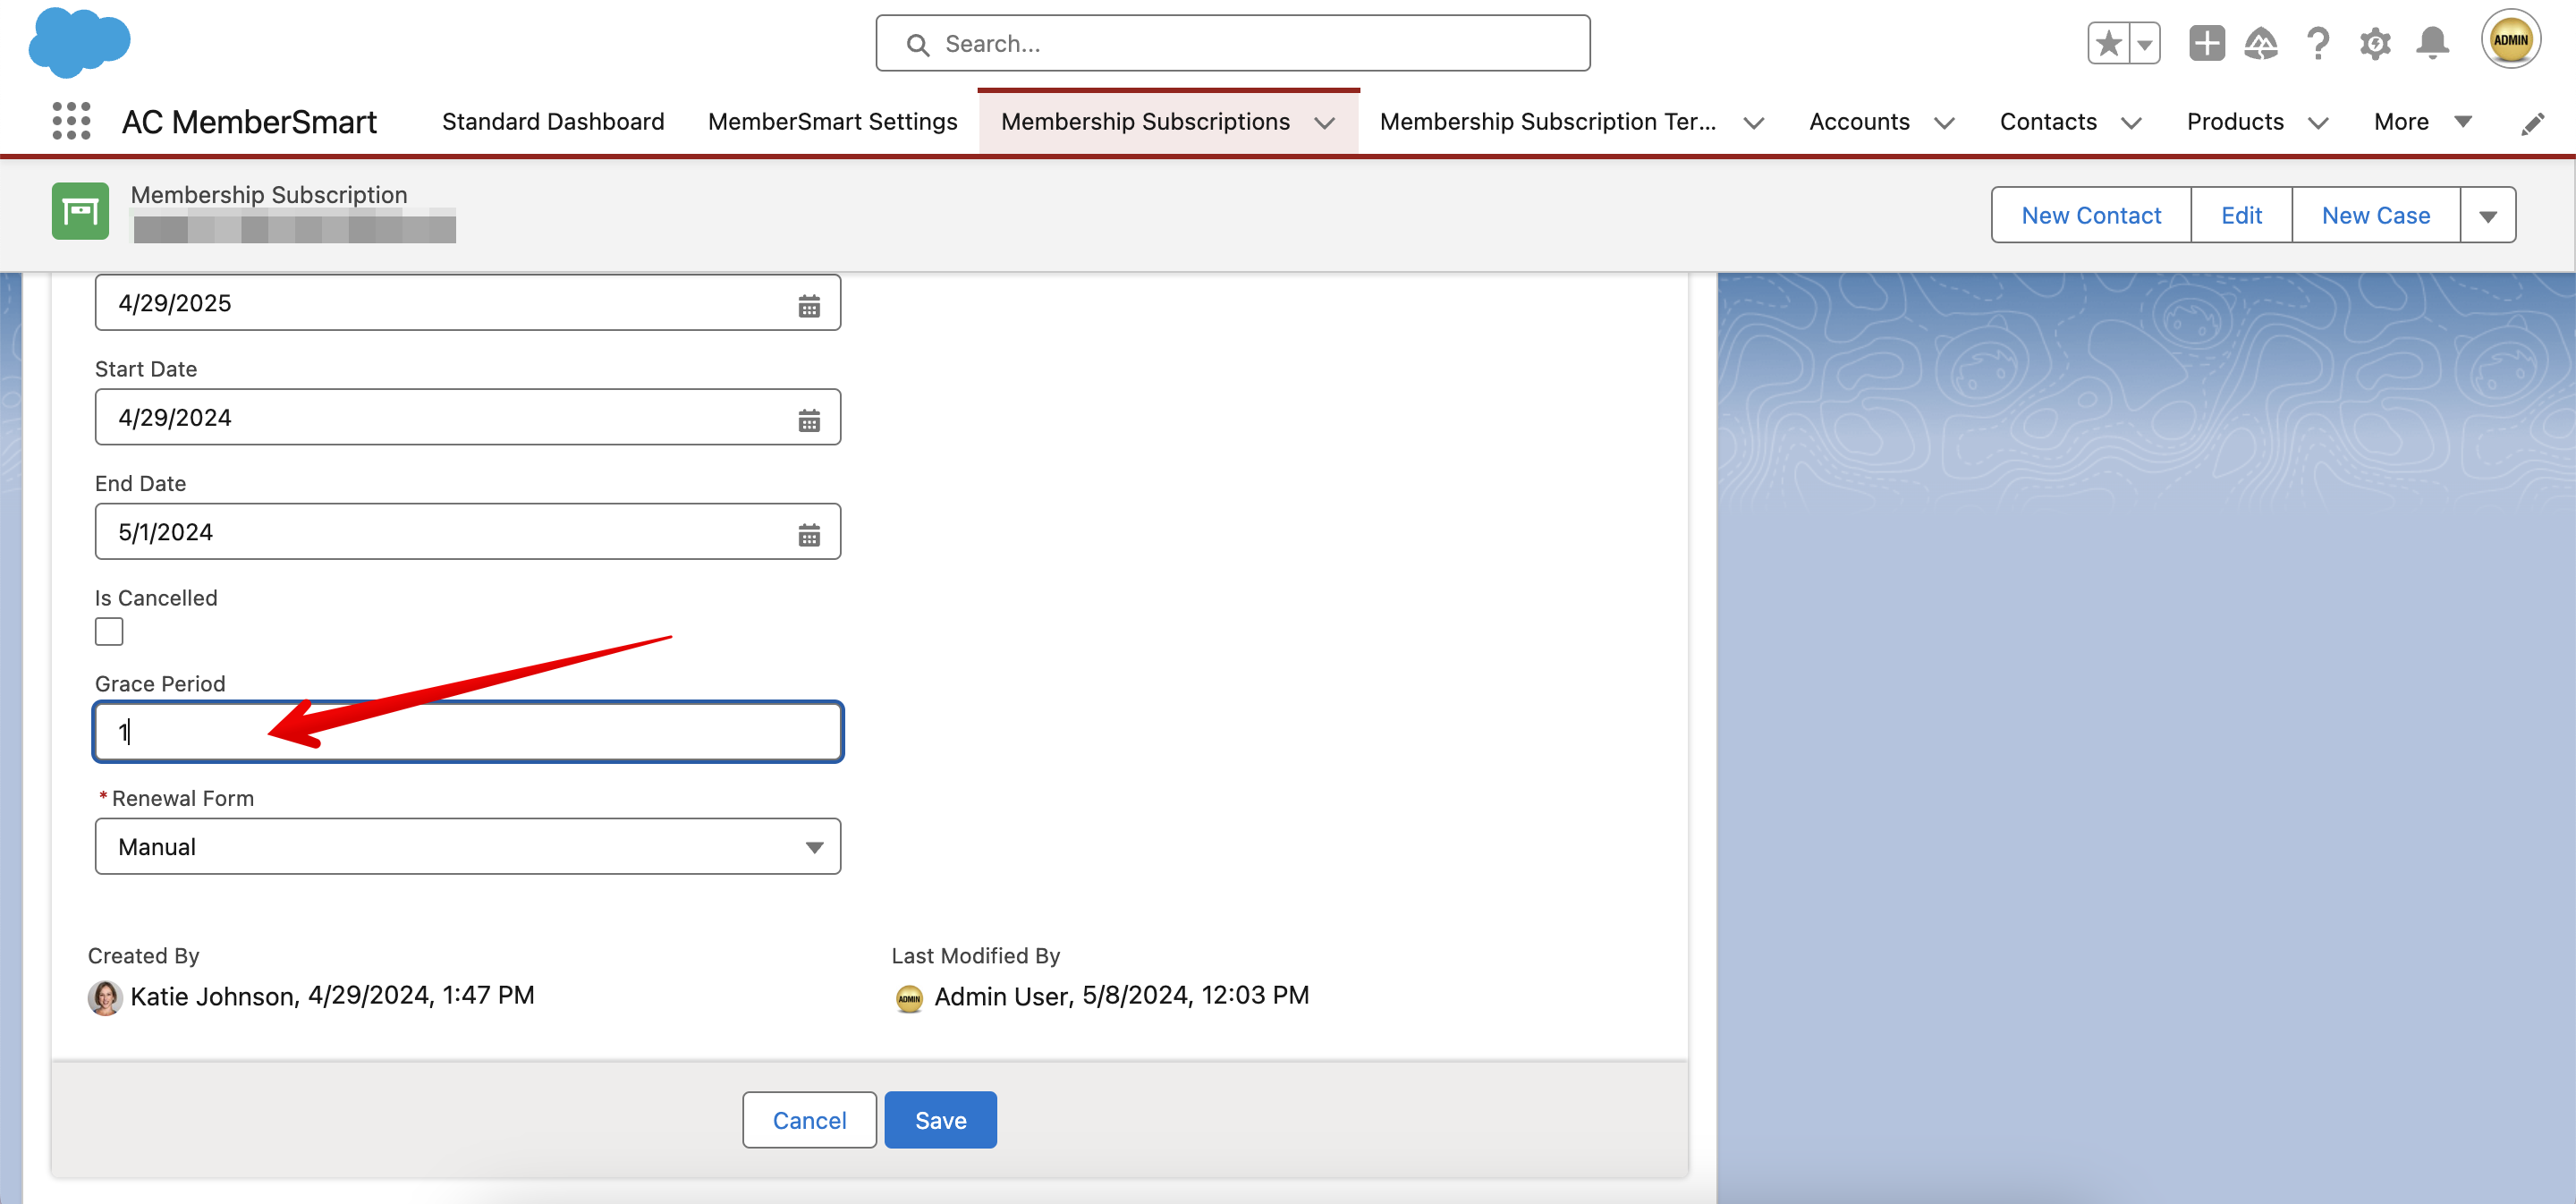Click the AC MemberSmart app name
This screenshot has width=2576, height=1204.
pos(249,122)
